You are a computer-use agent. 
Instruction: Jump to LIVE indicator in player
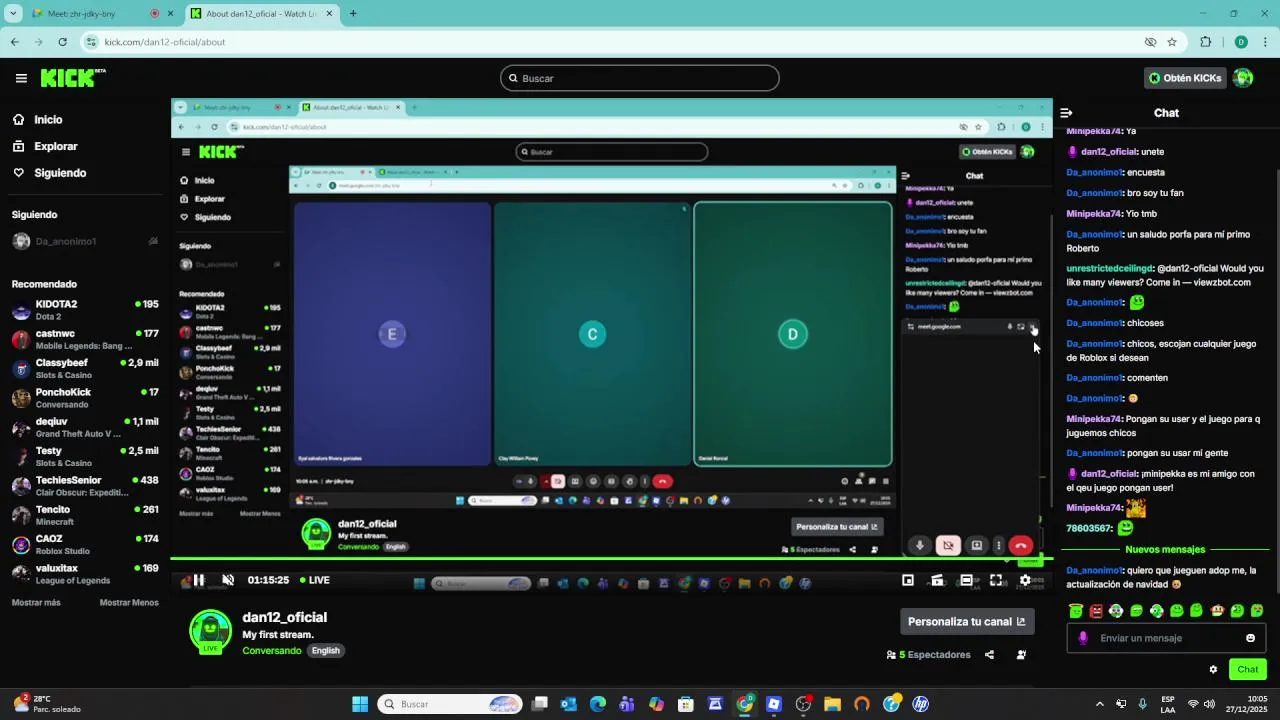[314, 580]
